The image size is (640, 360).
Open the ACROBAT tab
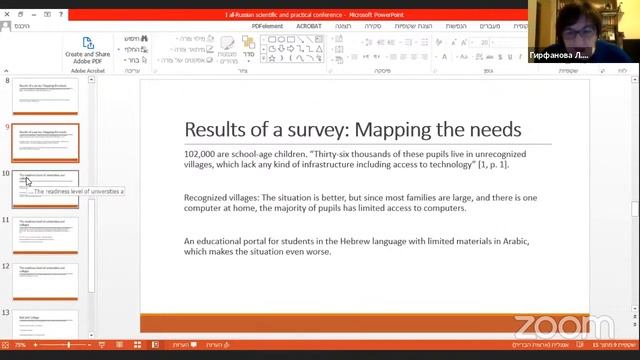pyautogui.click(x=309, y=26)
